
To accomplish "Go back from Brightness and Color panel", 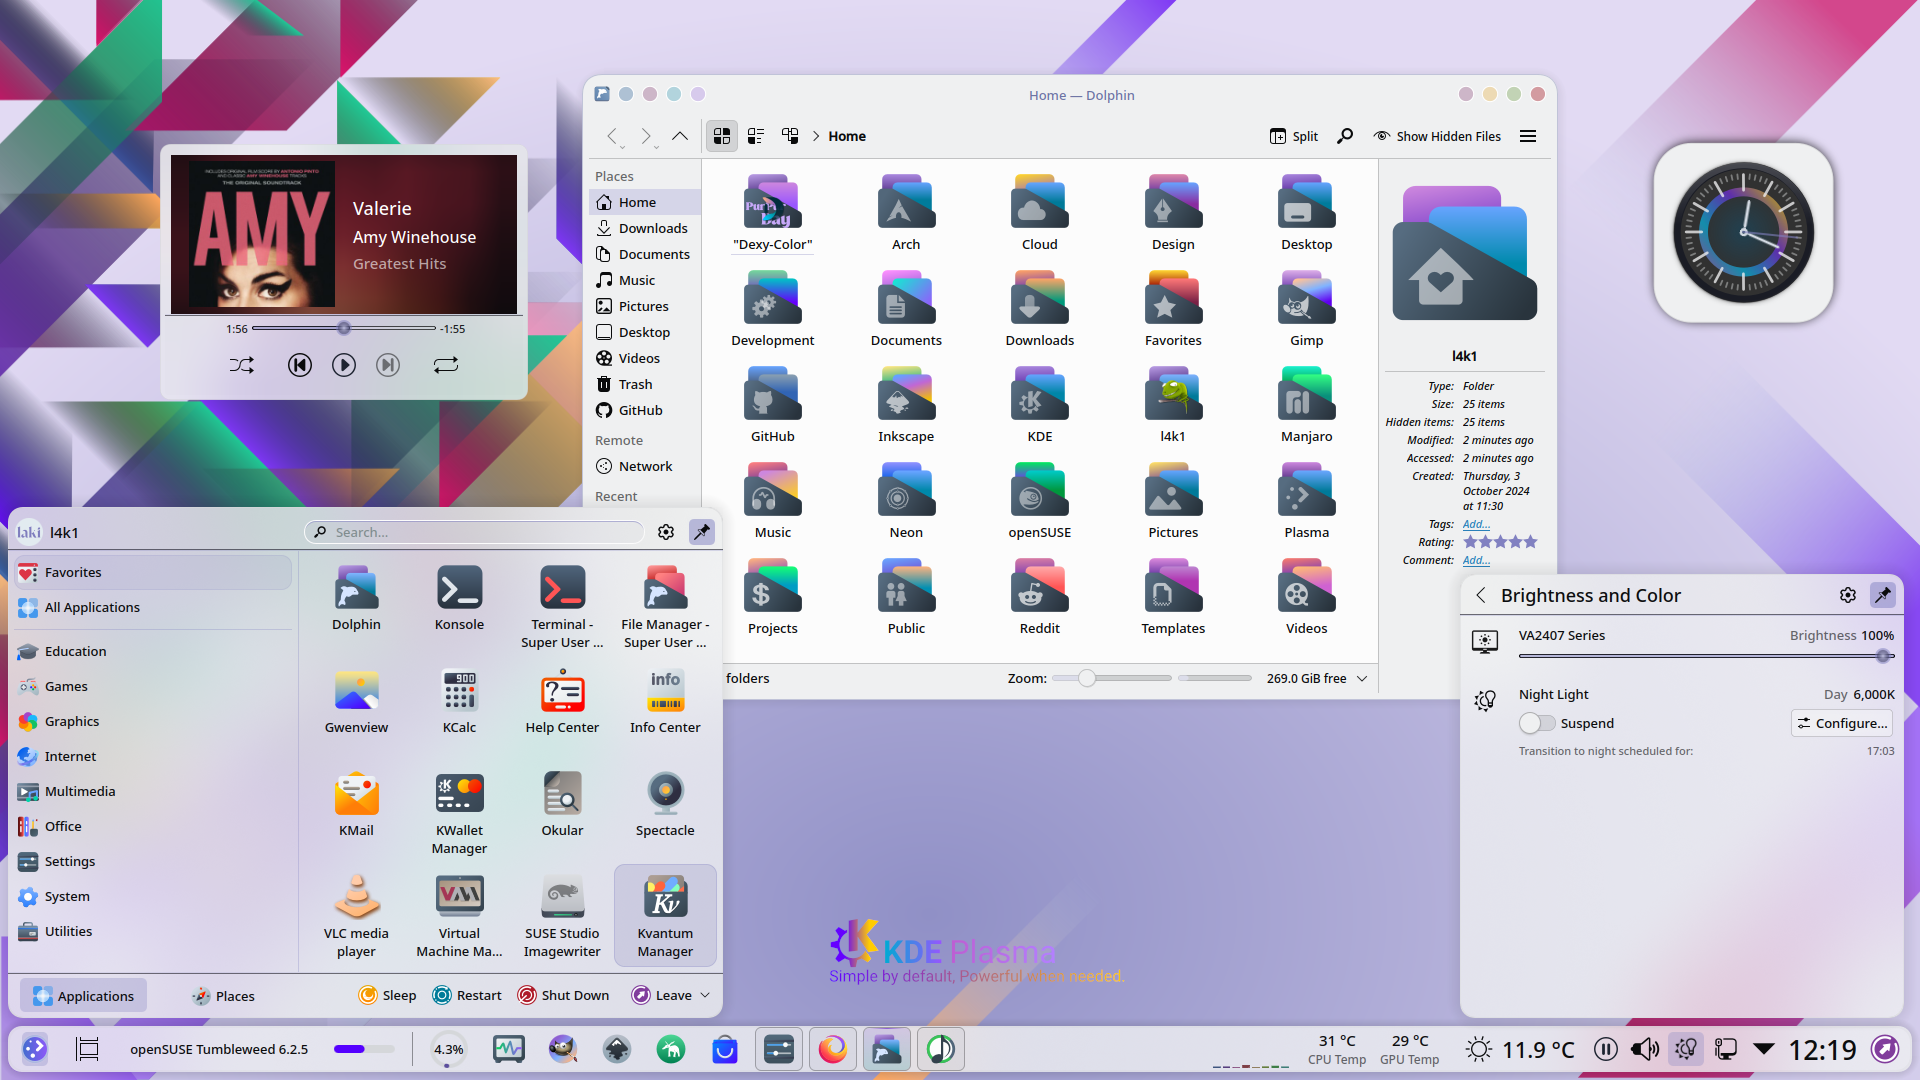I will pos(1481,595).
